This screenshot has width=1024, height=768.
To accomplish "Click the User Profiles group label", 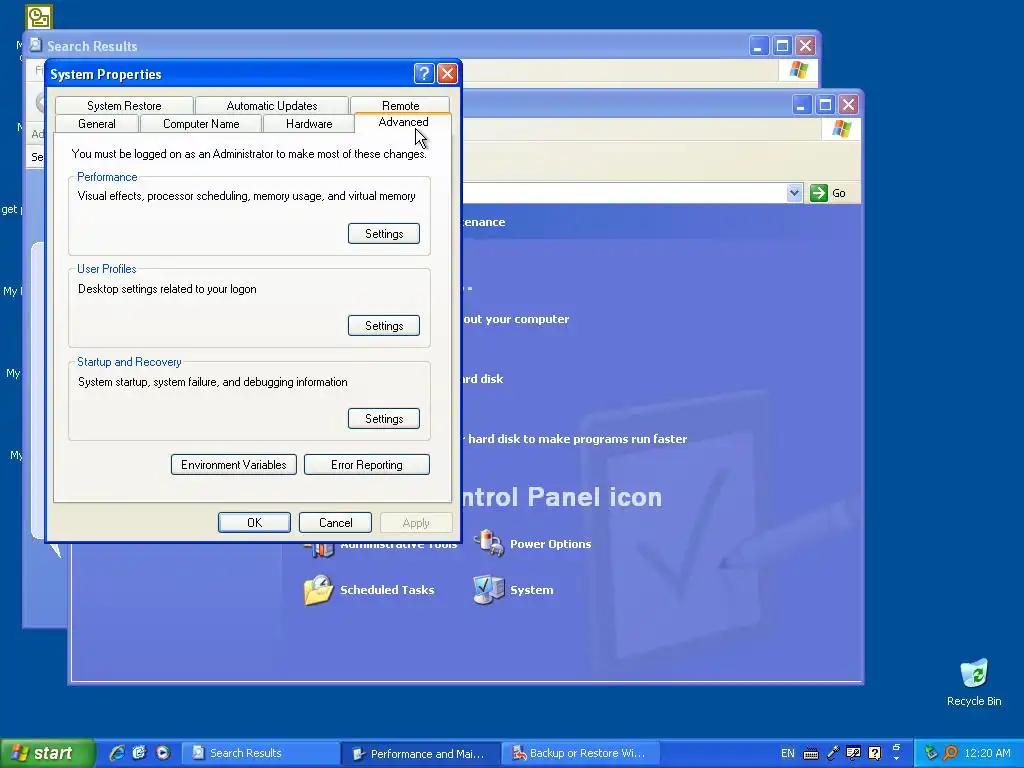I will click(106, 269).
